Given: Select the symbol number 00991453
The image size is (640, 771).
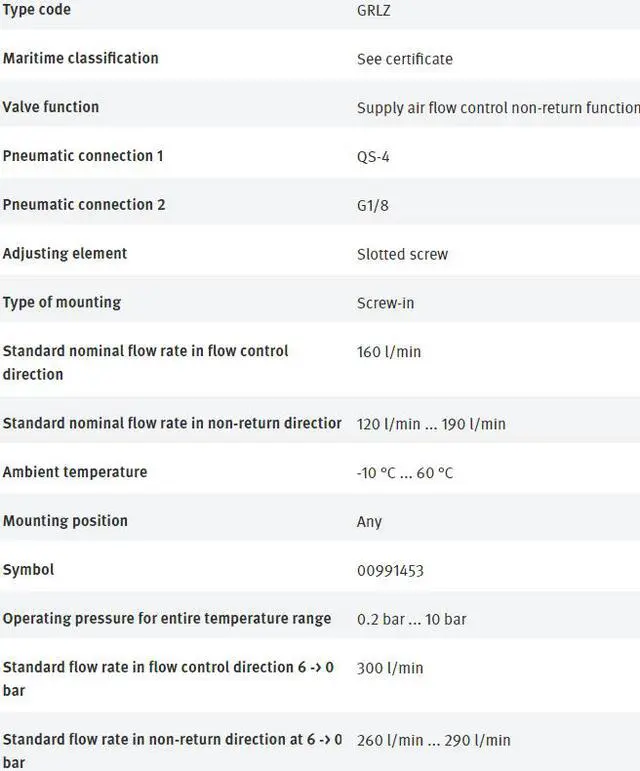Looking at the screenshot, I should [x=390, y=571].
